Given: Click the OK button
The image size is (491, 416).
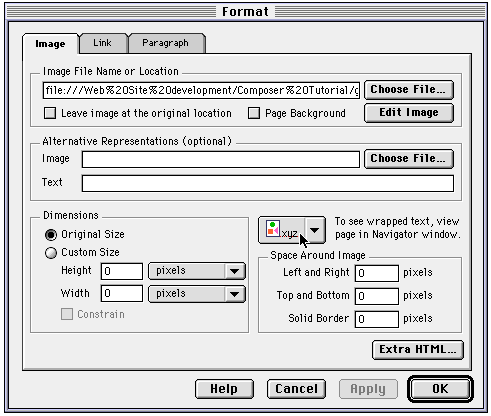Looking at the screenshot, I should 440,389.
